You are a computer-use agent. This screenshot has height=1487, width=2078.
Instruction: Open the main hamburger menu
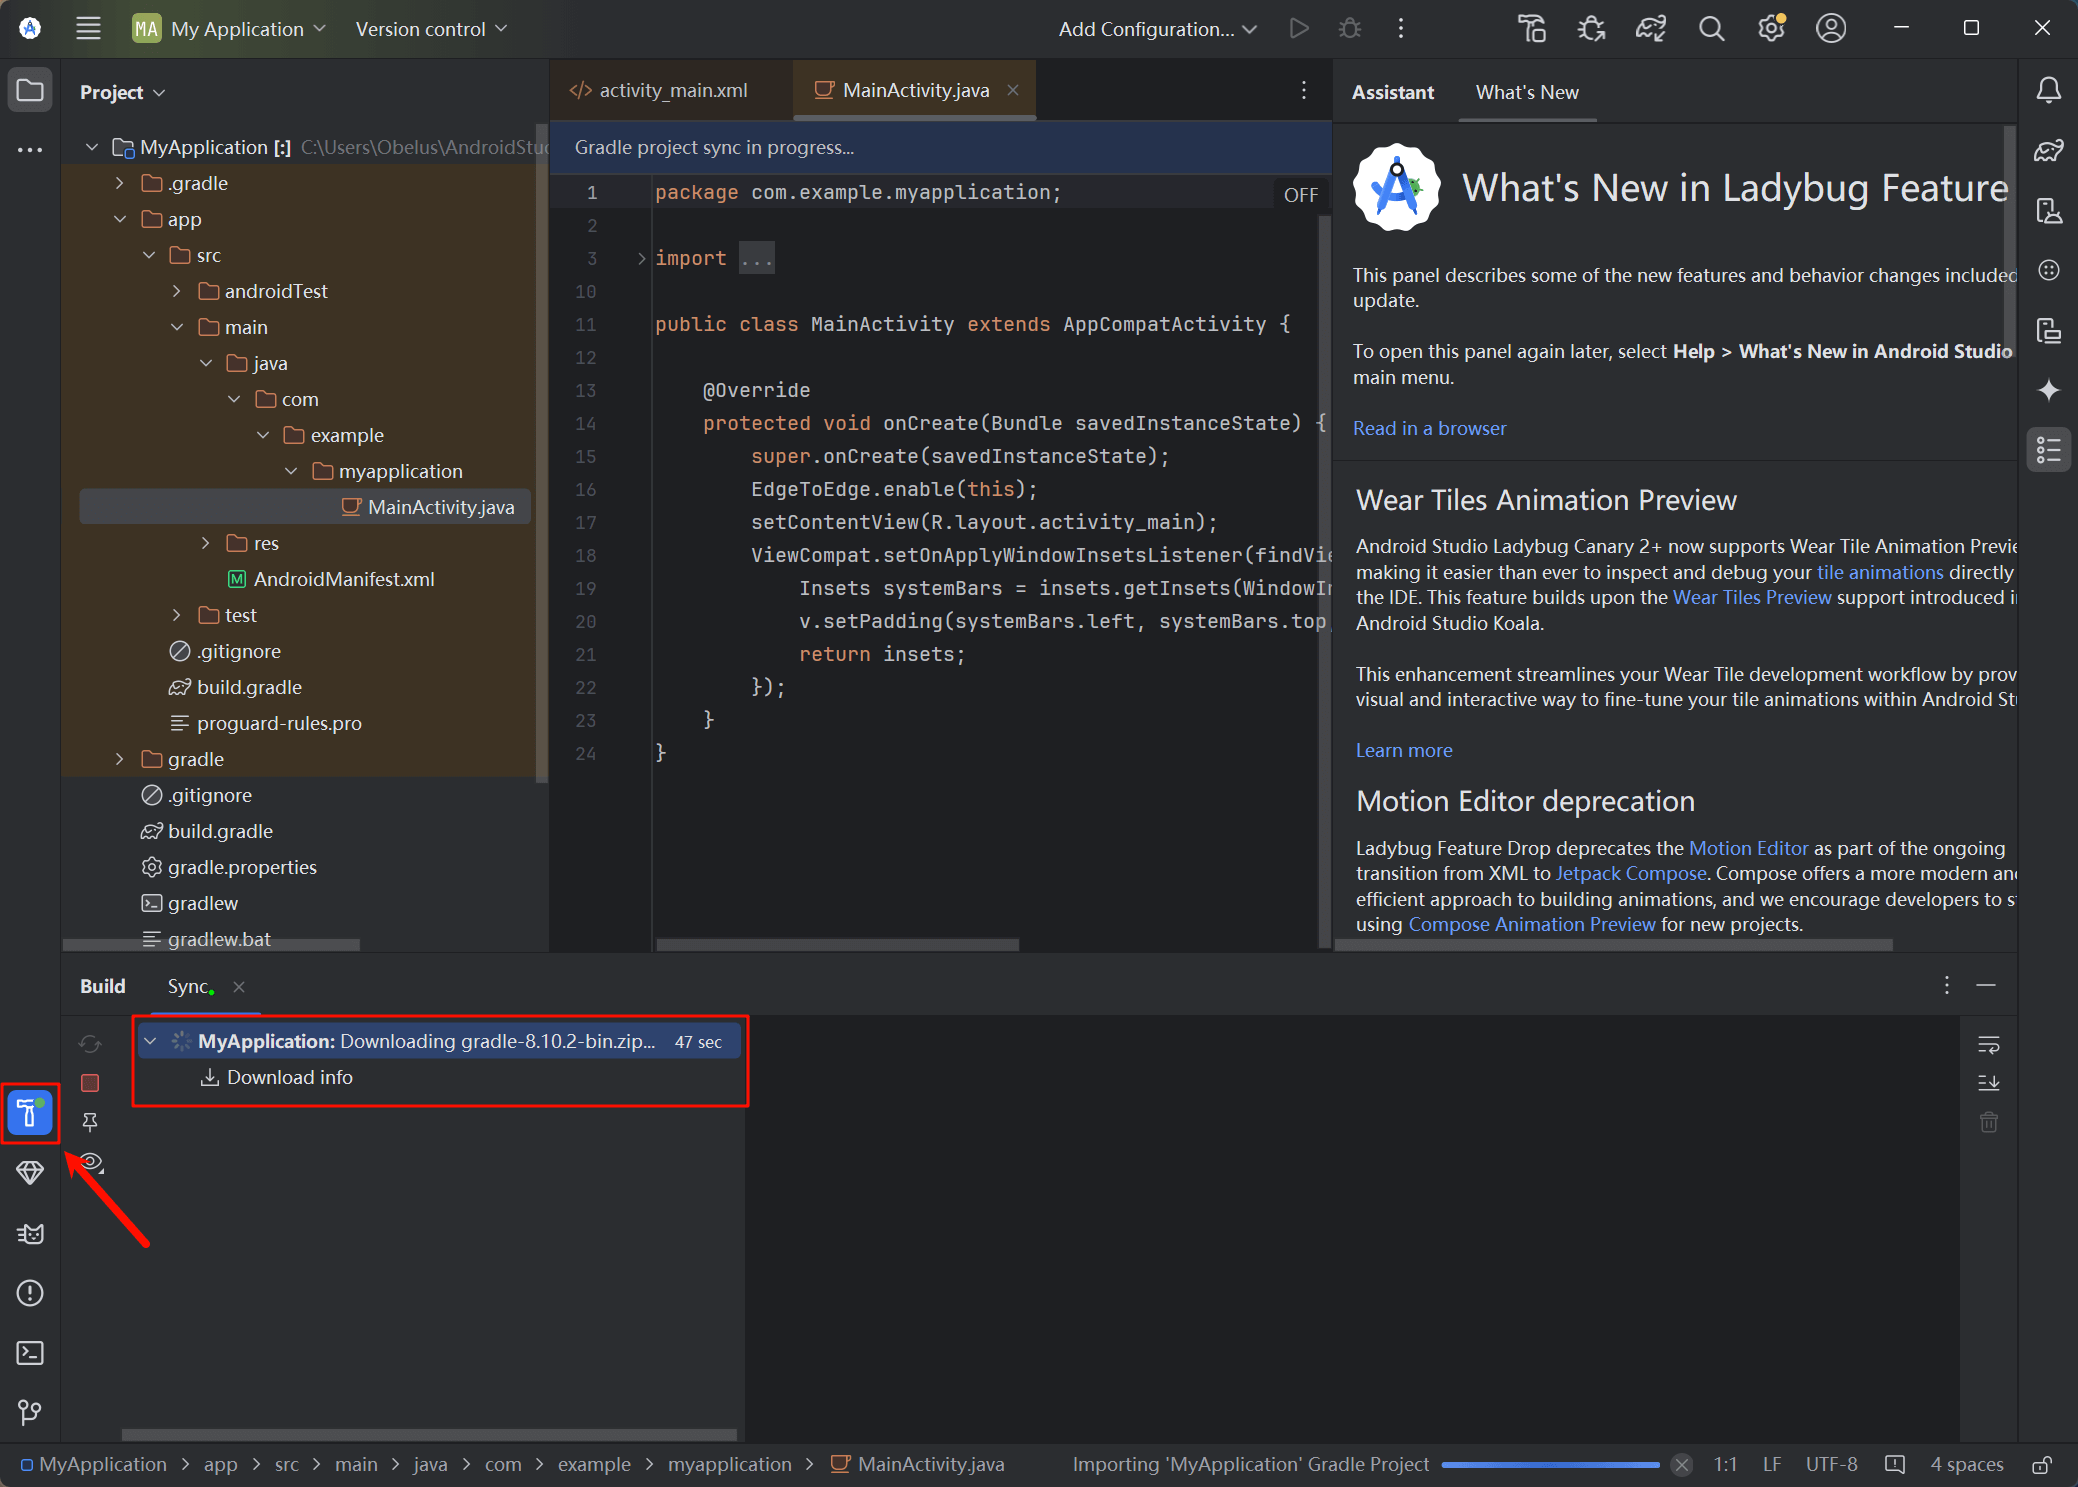[x=88, y=28]
